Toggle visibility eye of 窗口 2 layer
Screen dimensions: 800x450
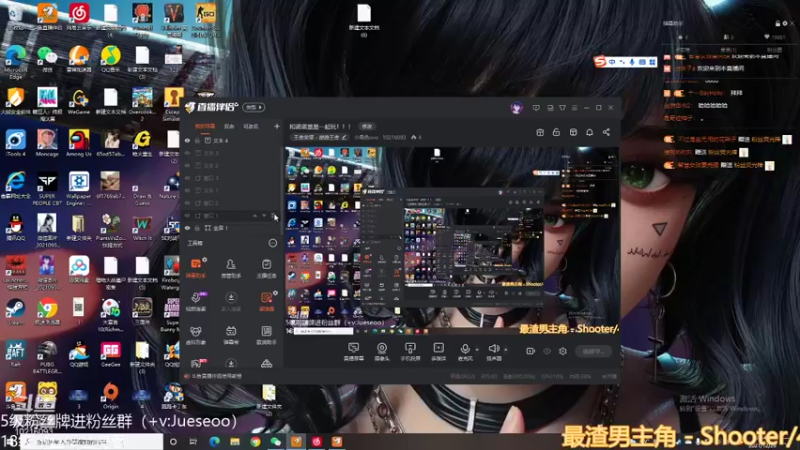(x=187, y=203)
